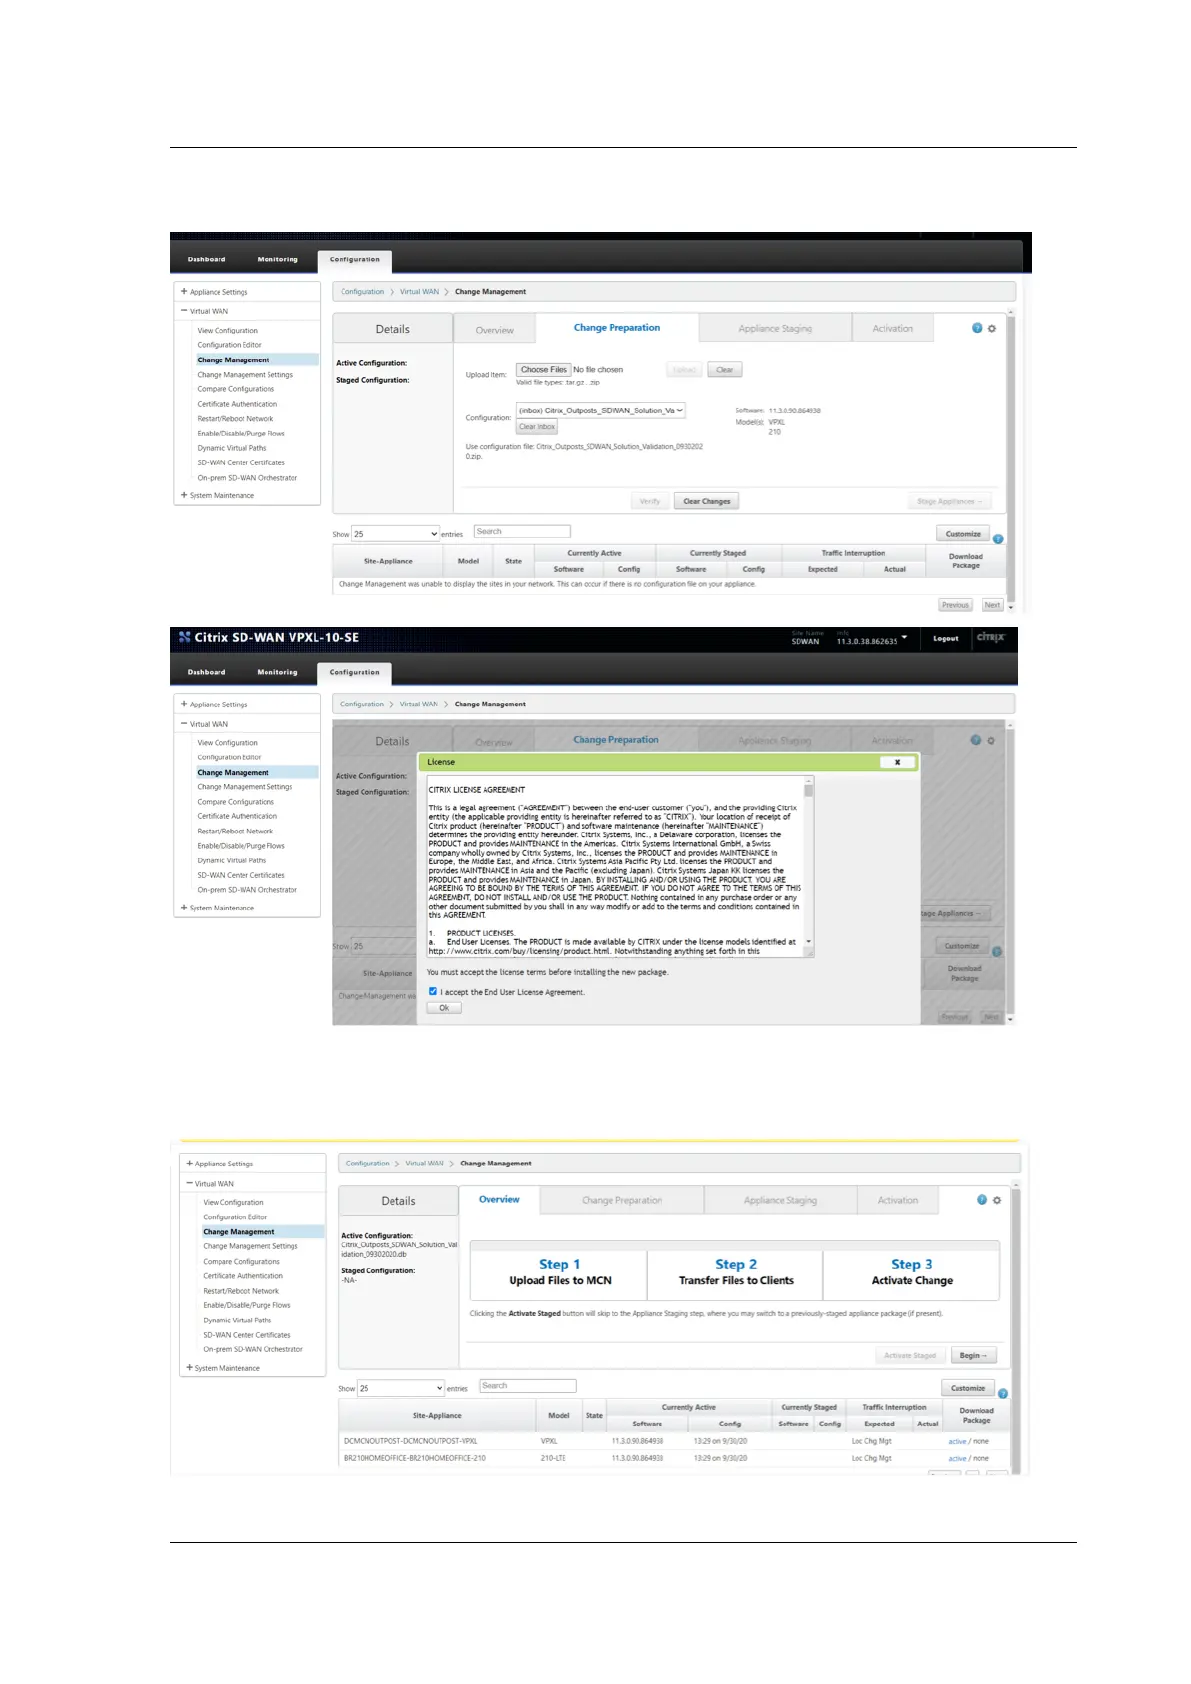Click the greyed Verify button
The image size is (1191, 1684).
tap(650, 501)
